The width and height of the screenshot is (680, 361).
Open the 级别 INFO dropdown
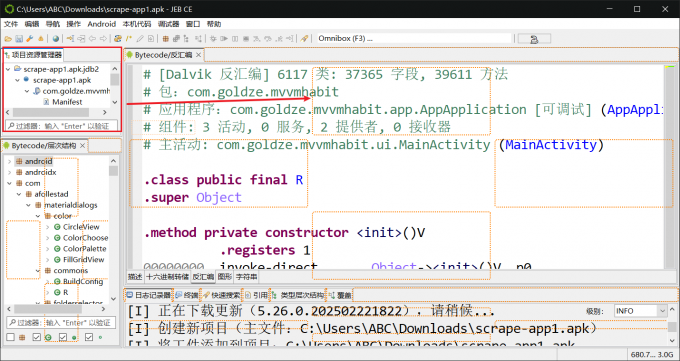click(640, 311)
